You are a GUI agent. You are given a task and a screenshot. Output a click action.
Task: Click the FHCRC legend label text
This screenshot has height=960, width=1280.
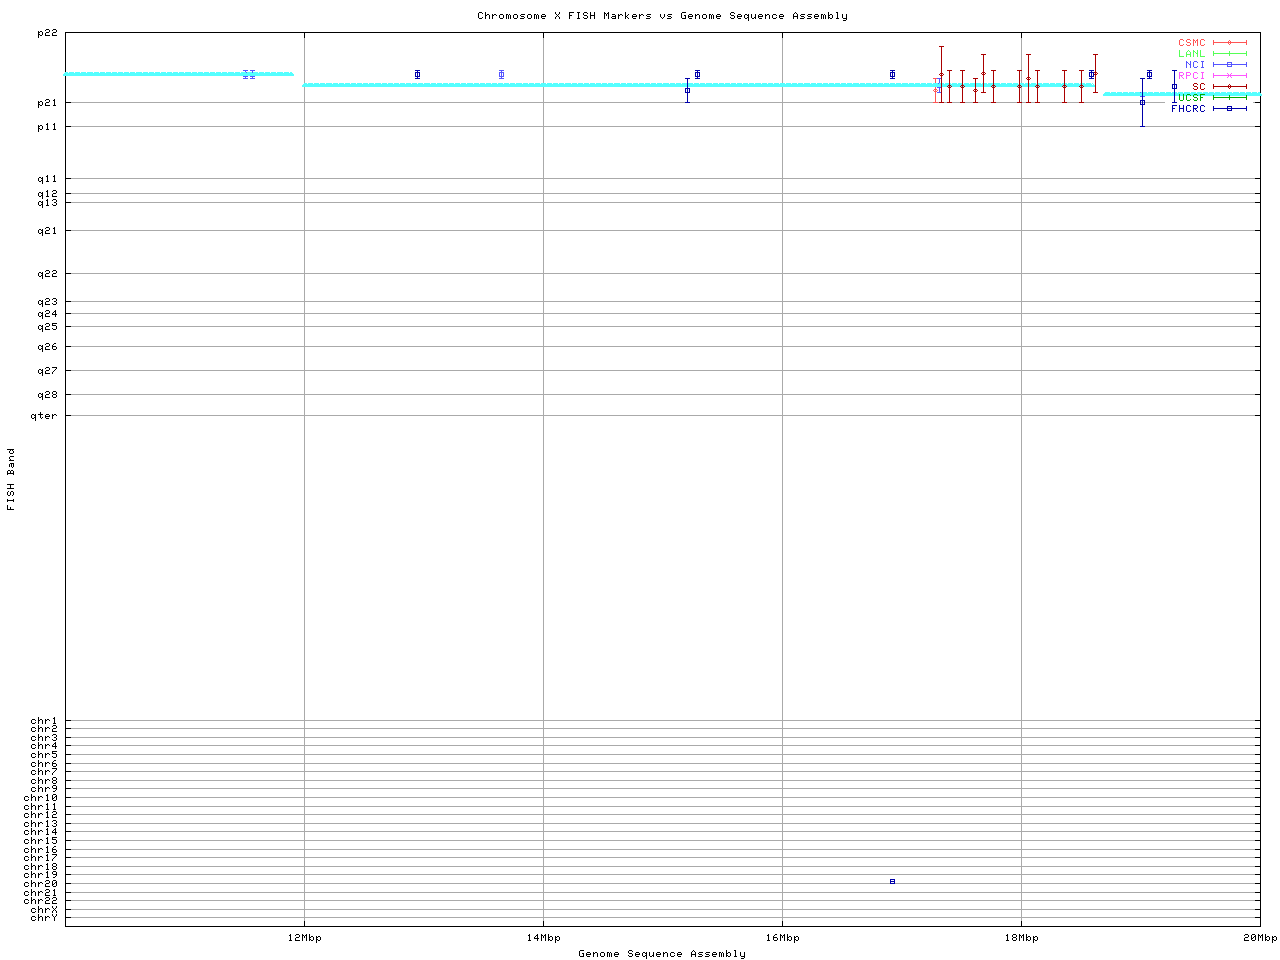[1188, 109]
